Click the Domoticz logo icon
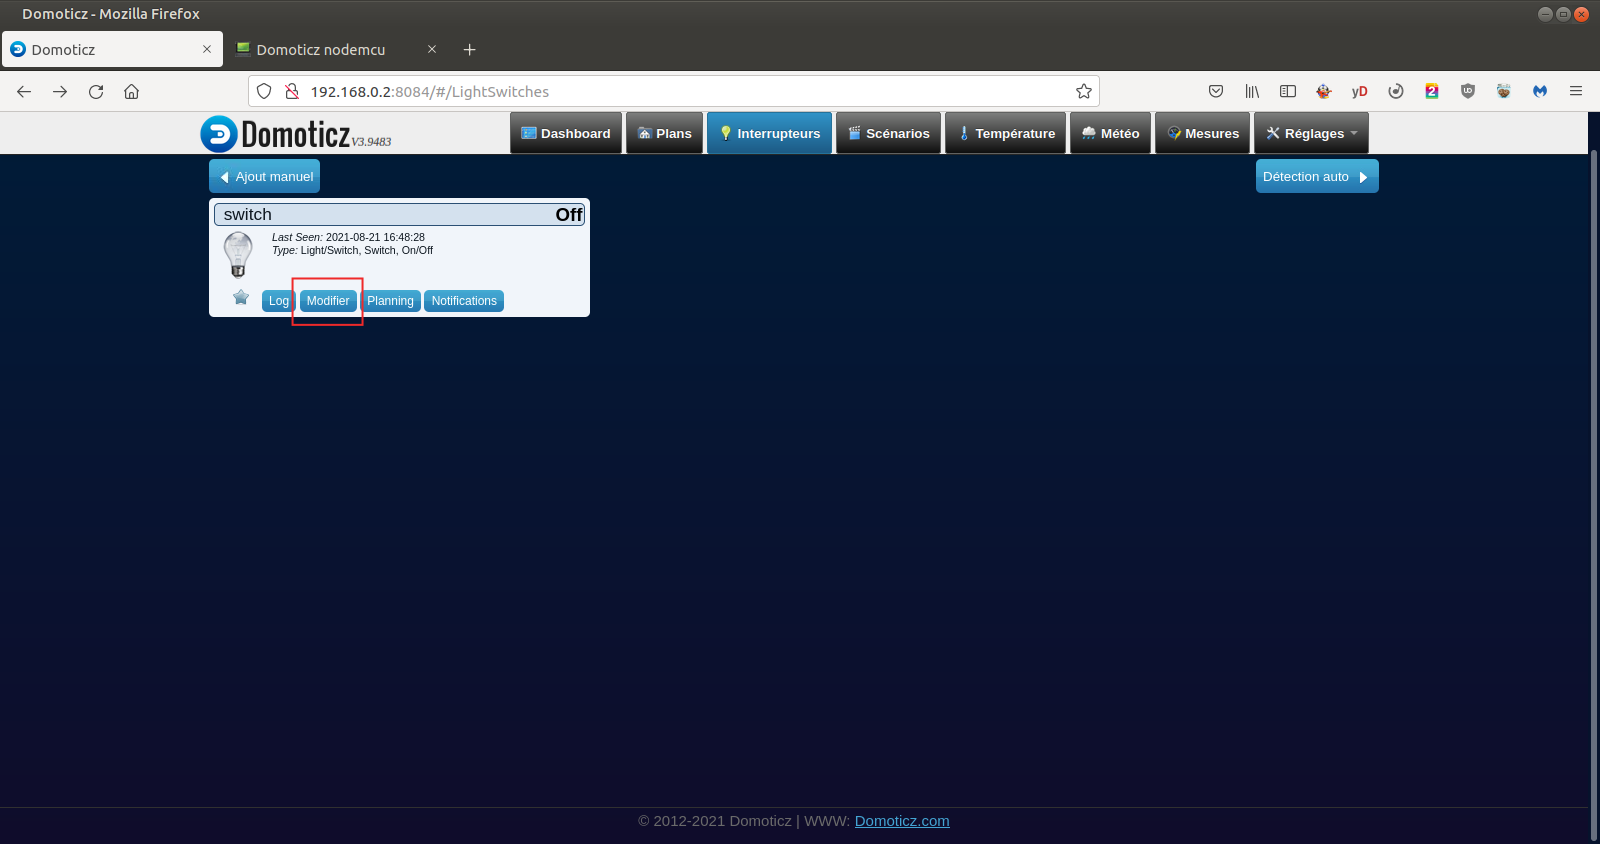This screenshot has width=1600, height=844. [219, 134]
